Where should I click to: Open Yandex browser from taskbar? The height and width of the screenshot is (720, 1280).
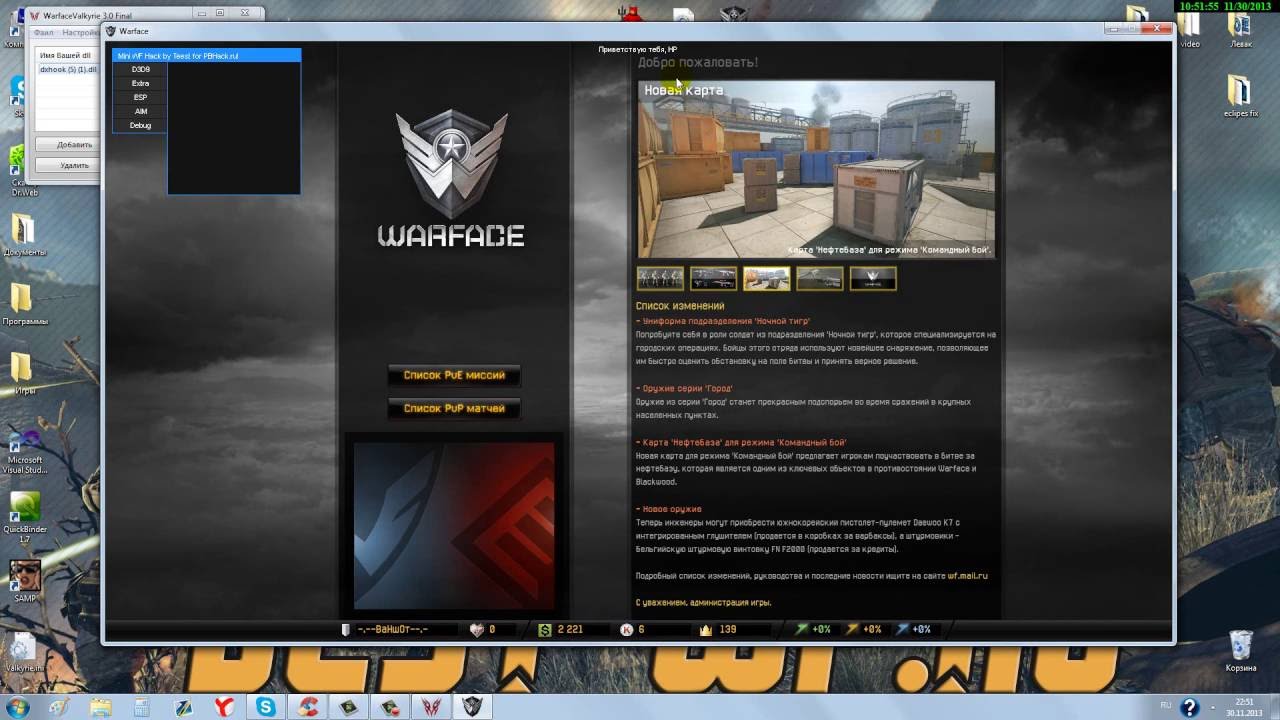point(225,707)
